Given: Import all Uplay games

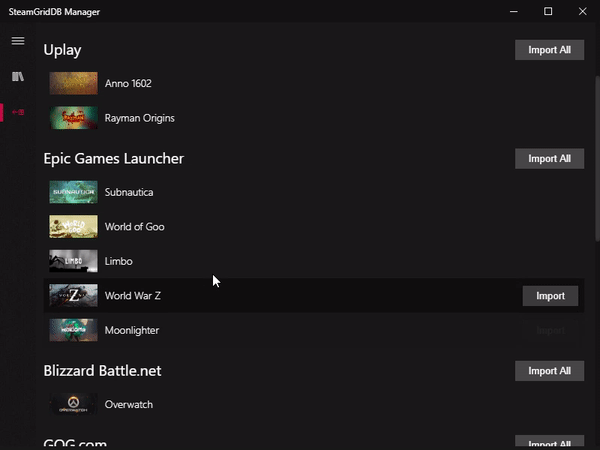Looking at the screenshot, I should click(x=549, y=50).
